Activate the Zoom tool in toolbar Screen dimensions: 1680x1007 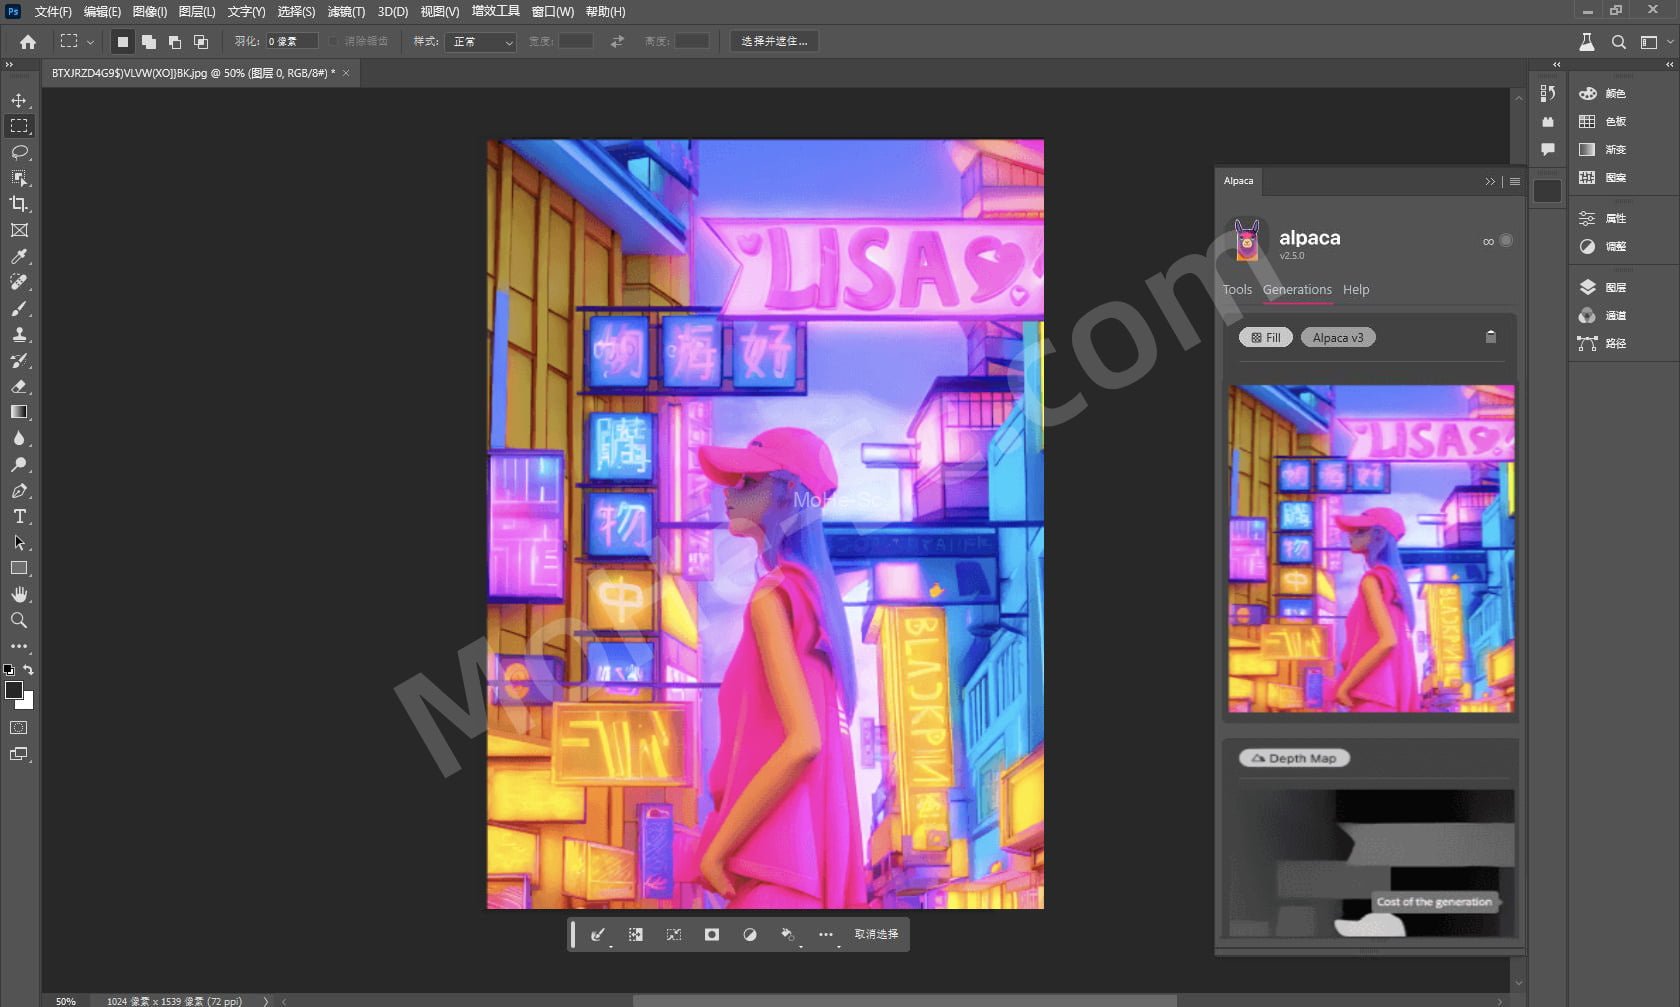[19, 620]
